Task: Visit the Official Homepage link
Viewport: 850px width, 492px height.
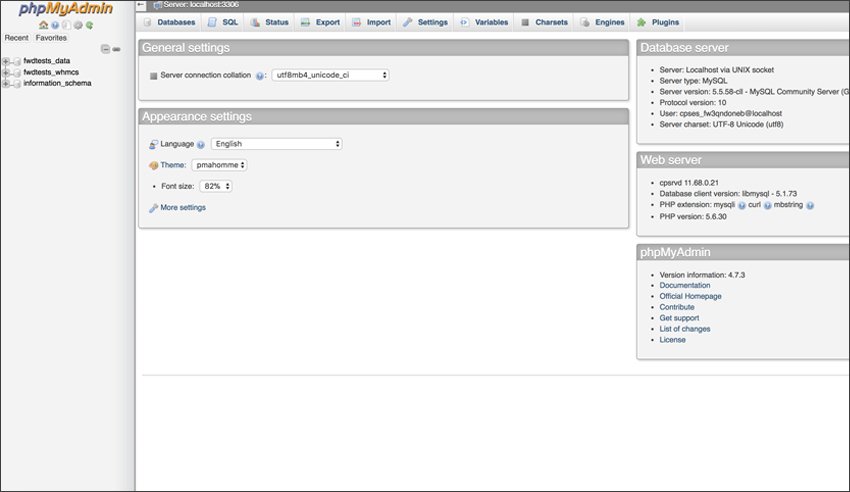Action: [x=690, y=296]
